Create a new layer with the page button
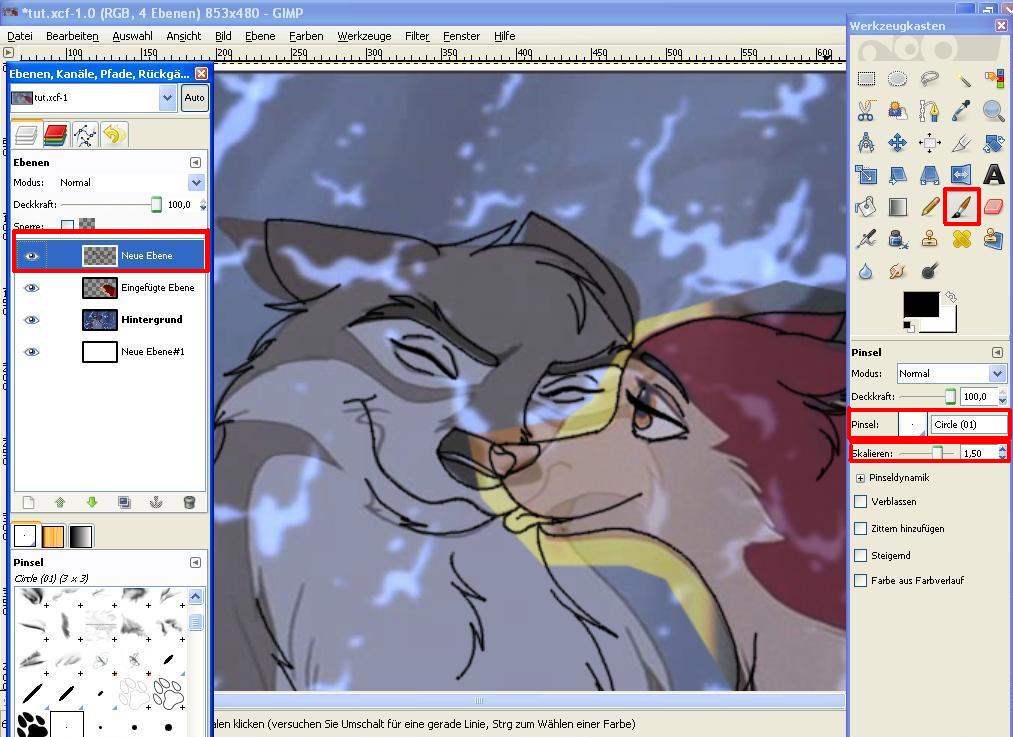Screen dimensions: 1013x737 coord(28,503)
